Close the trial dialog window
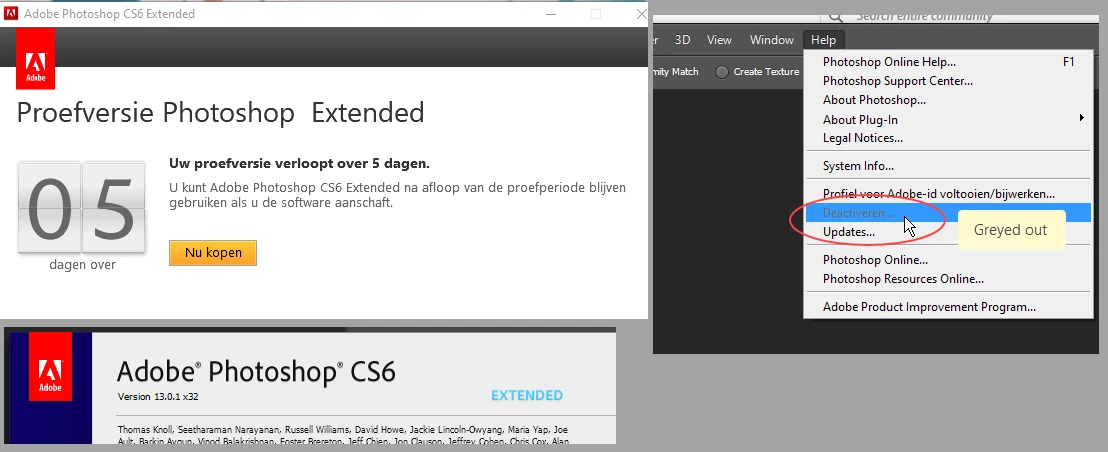 (641, 14)
